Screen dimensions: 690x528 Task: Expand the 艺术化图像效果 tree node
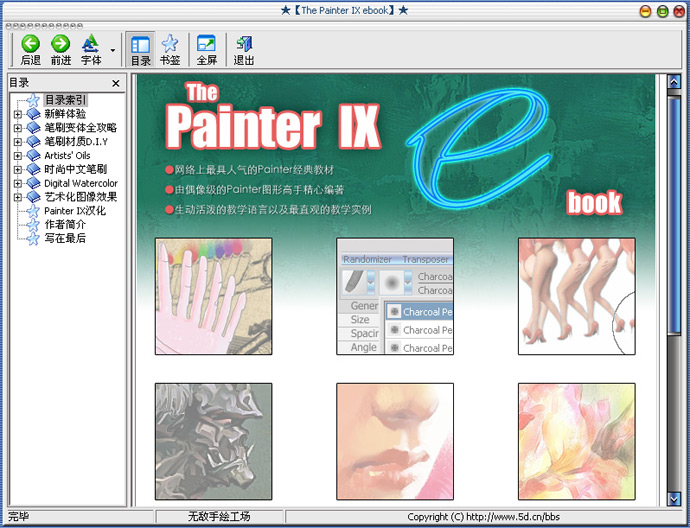pos(17,197)
